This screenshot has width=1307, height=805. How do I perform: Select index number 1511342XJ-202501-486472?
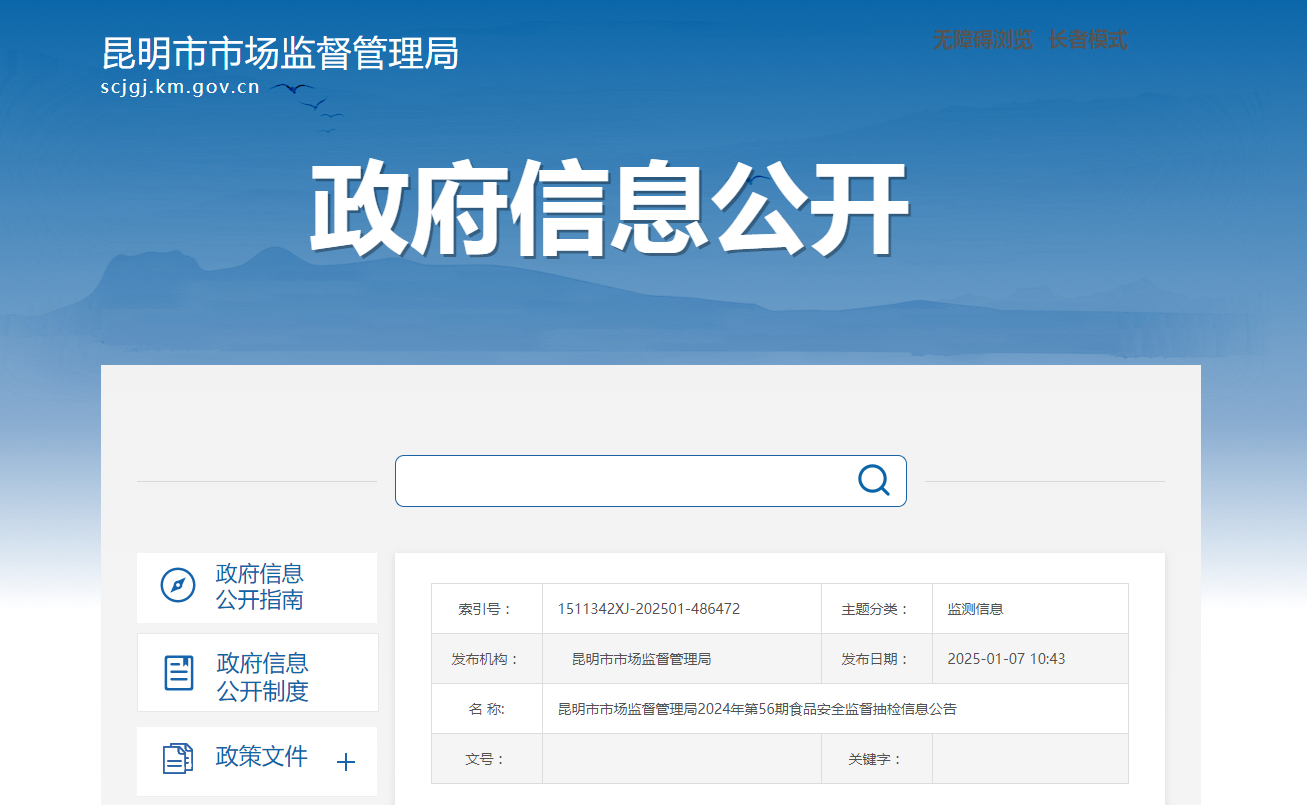click(x=649, y=609)
